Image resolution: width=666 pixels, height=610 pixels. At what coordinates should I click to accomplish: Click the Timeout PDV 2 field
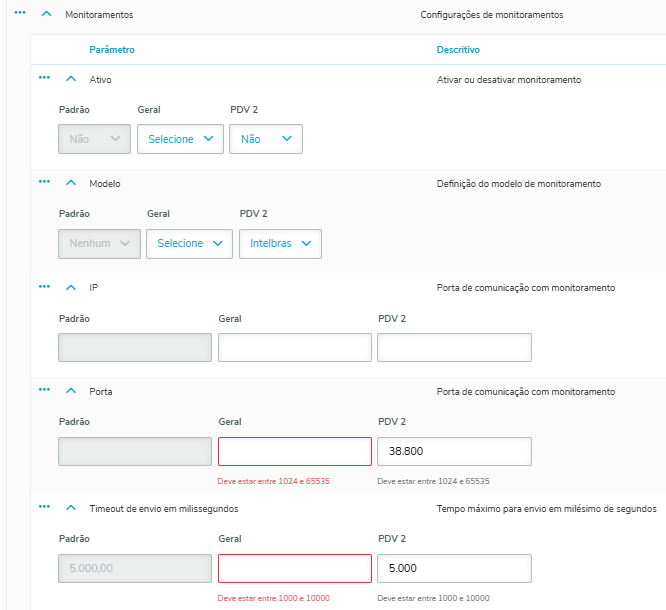[x=454, y=568]
